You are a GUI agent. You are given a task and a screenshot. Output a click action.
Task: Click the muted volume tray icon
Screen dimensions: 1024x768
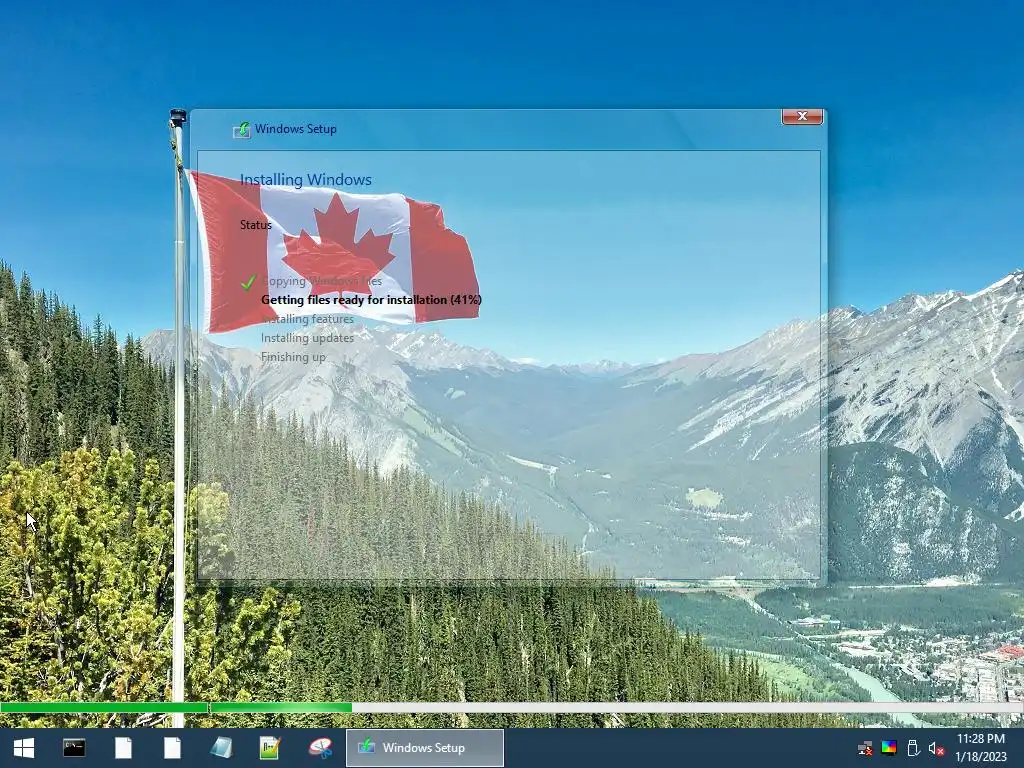pos(936,749)
